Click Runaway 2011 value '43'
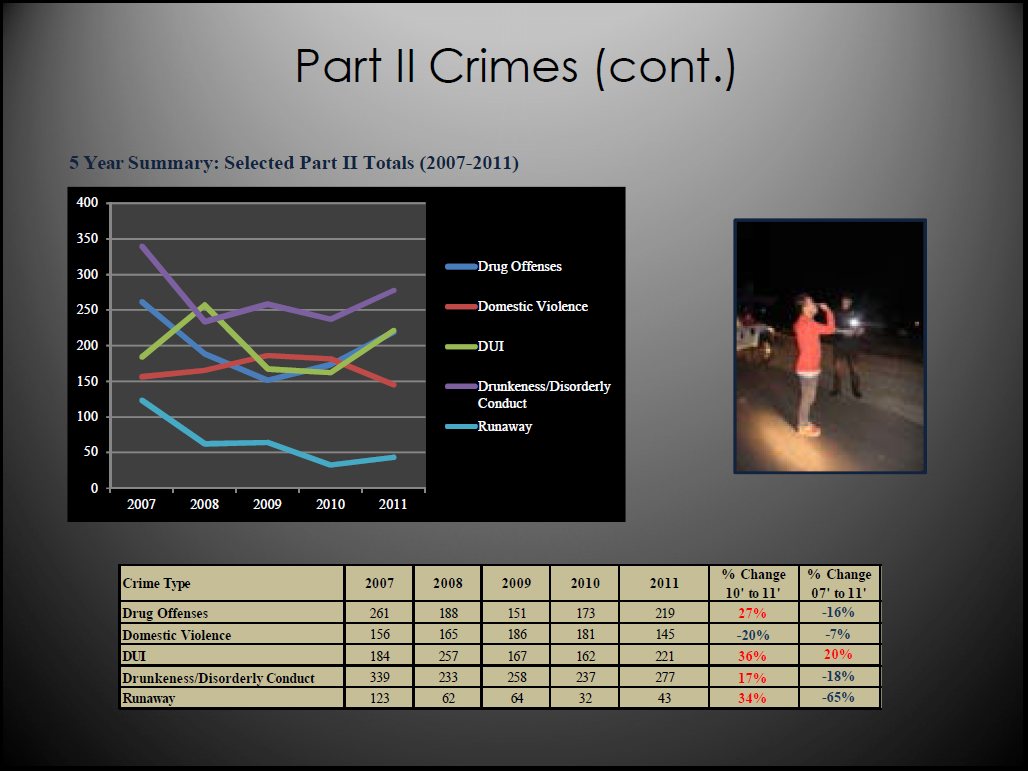Image resolution: width=1028 pixels, height=772 pixels. click(664, 698)
